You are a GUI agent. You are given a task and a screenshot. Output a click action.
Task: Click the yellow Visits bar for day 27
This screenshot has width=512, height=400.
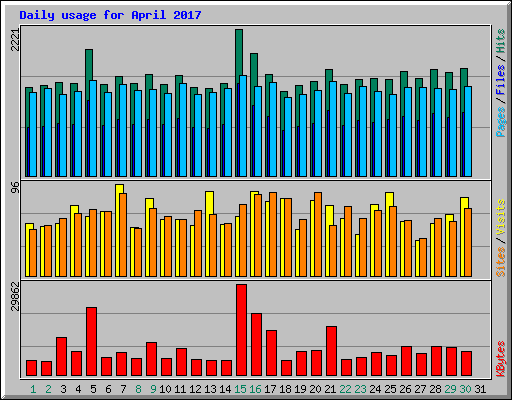pos(417,258)
